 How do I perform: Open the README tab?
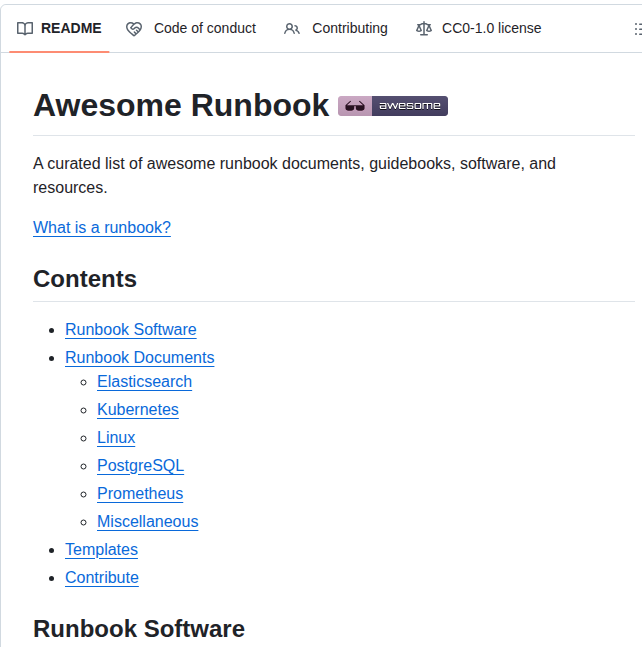point(59,28)
